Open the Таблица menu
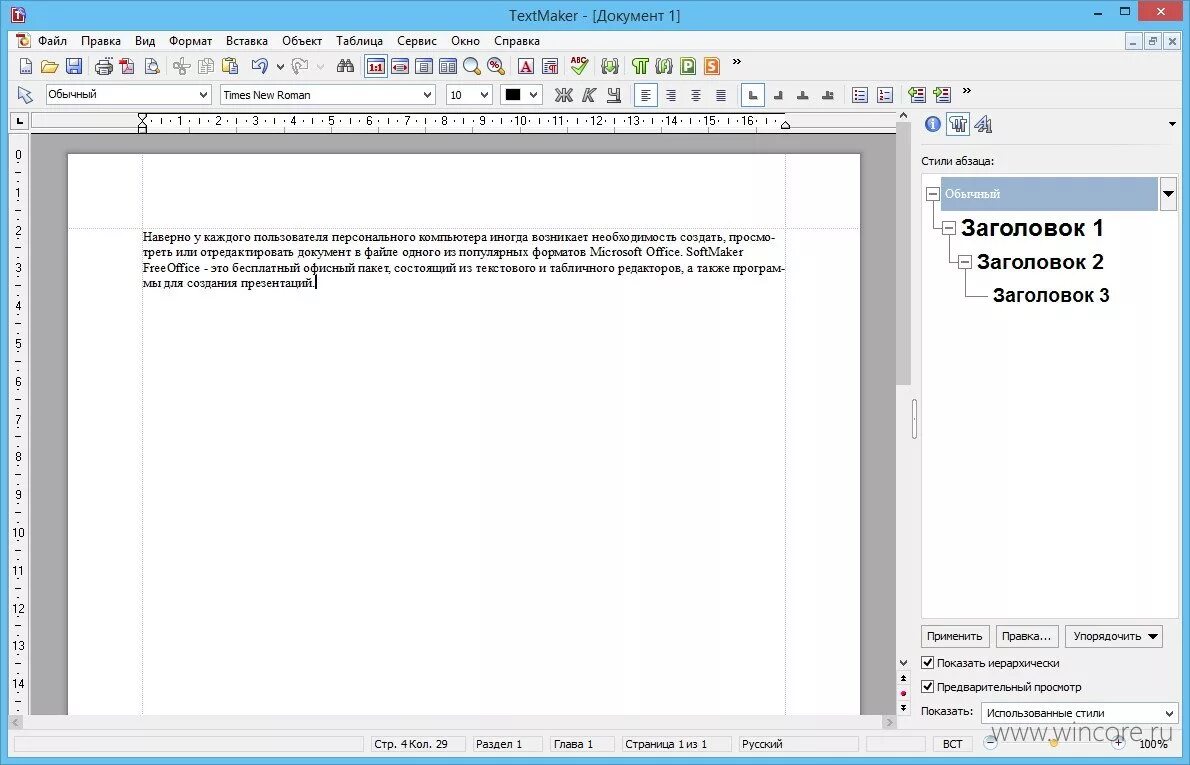 [x=359, y=41]
